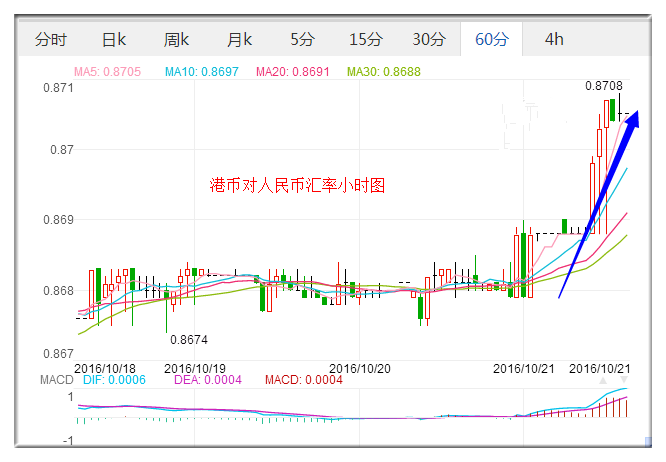This screenshot has width=666, height=462.
Task: Click the MA30: 0.8688 legend label
Action: 384,71
